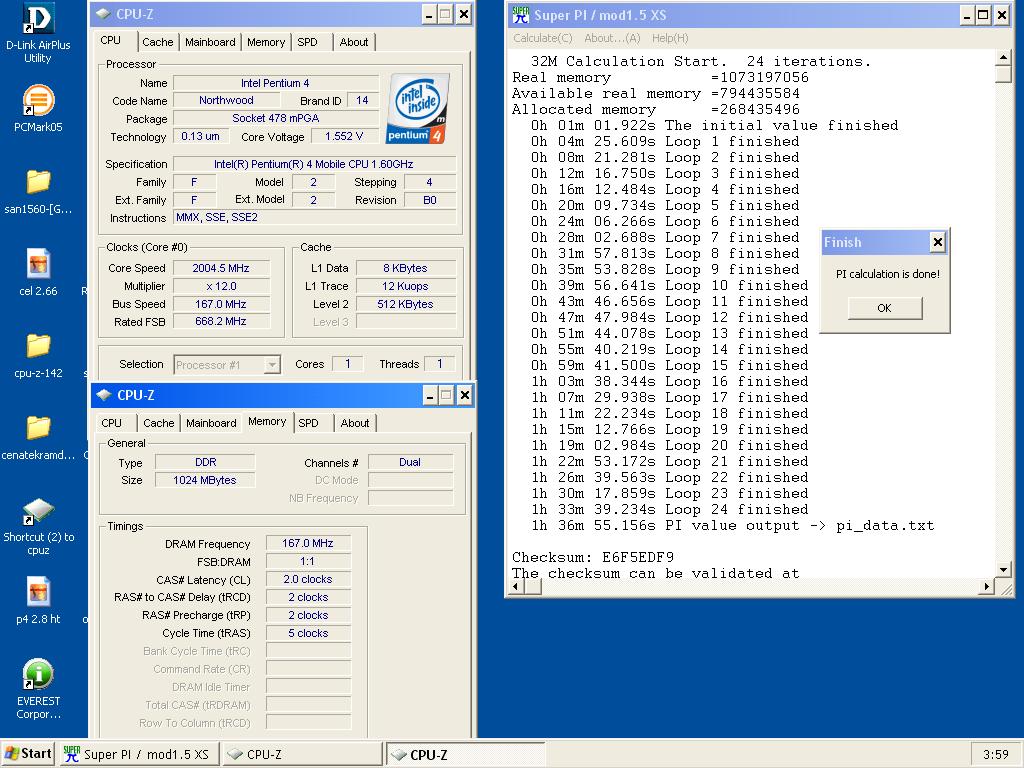Screen dimensions: 1024x768
Task: Click the CPU-Z title bar icon of the upper window
Action: (103, 14)
